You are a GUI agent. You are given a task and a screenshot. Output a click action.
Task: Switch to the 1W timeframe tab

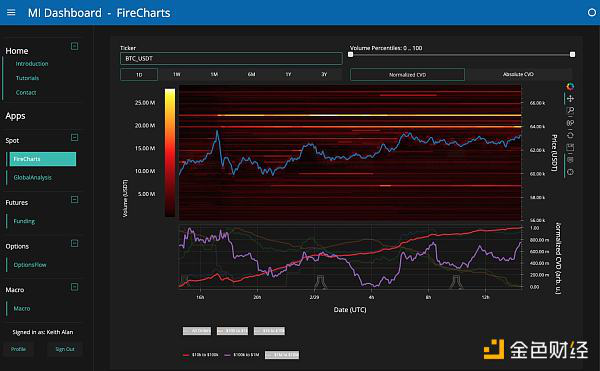click(x=176, y=74)
